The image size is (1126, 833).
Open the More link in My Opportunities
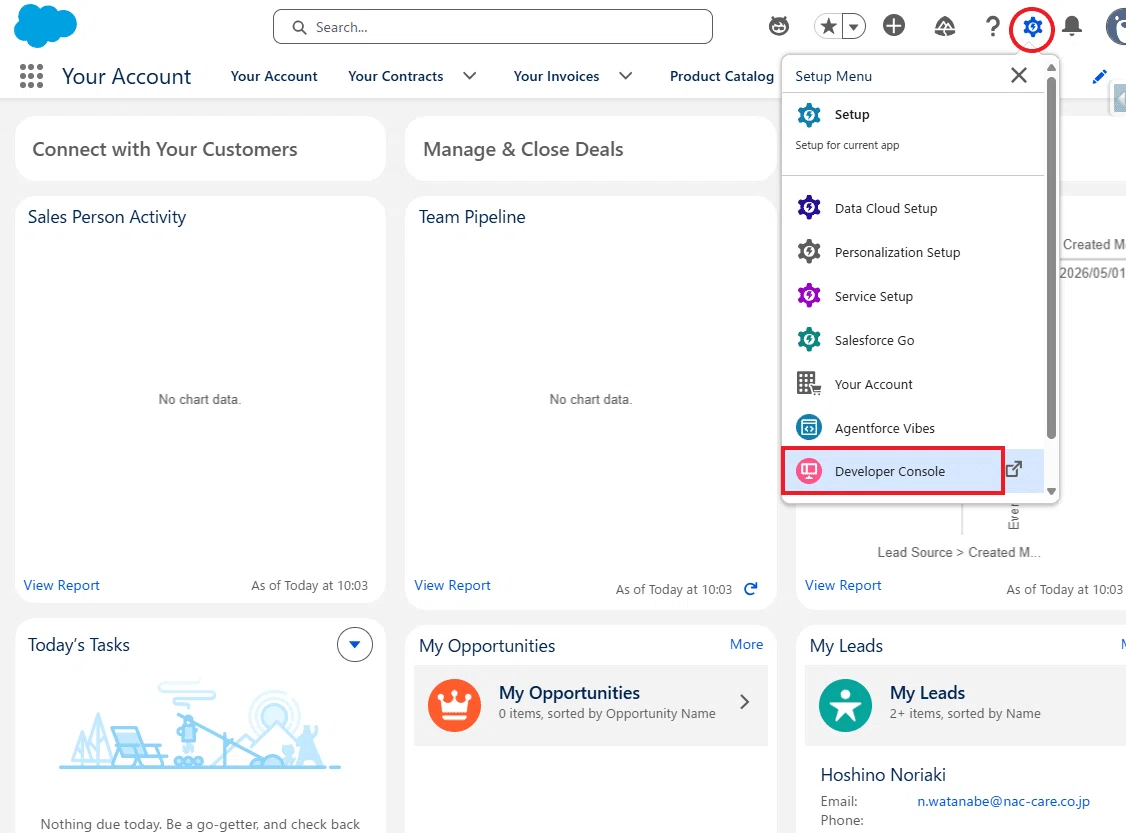pos(746,644)
